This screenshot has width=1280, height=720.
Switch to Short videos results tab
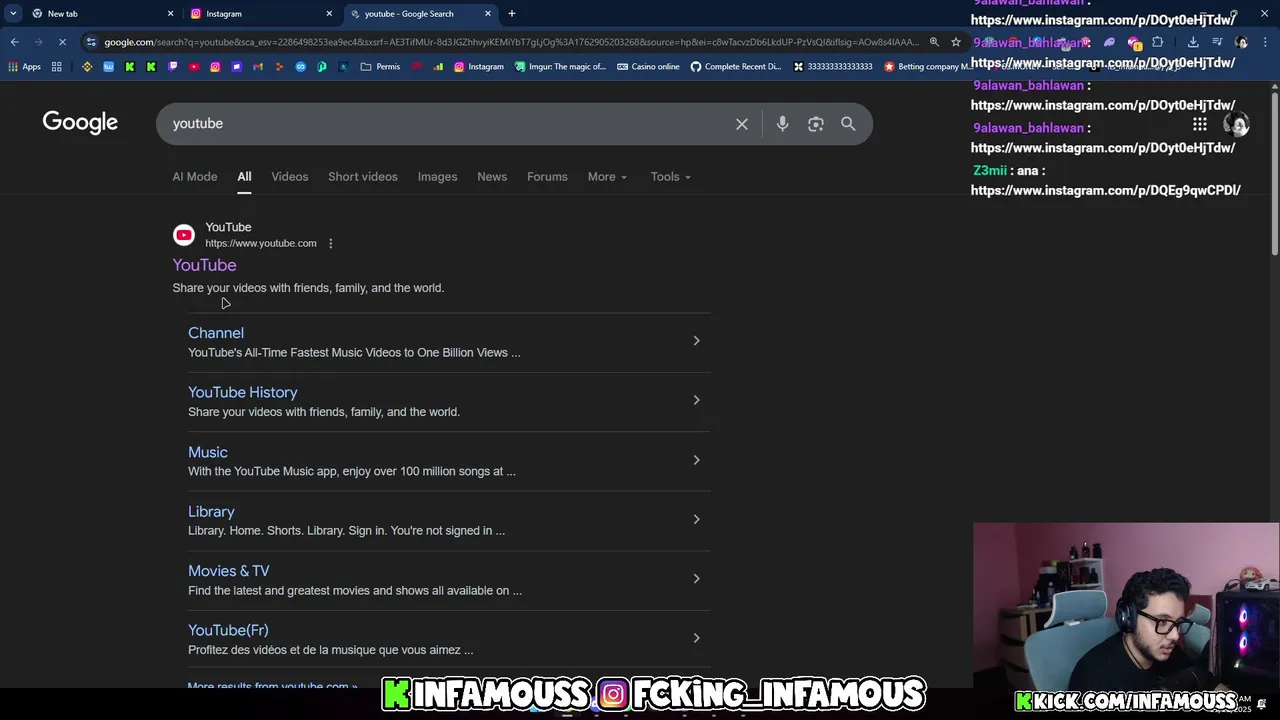point(363,177)
